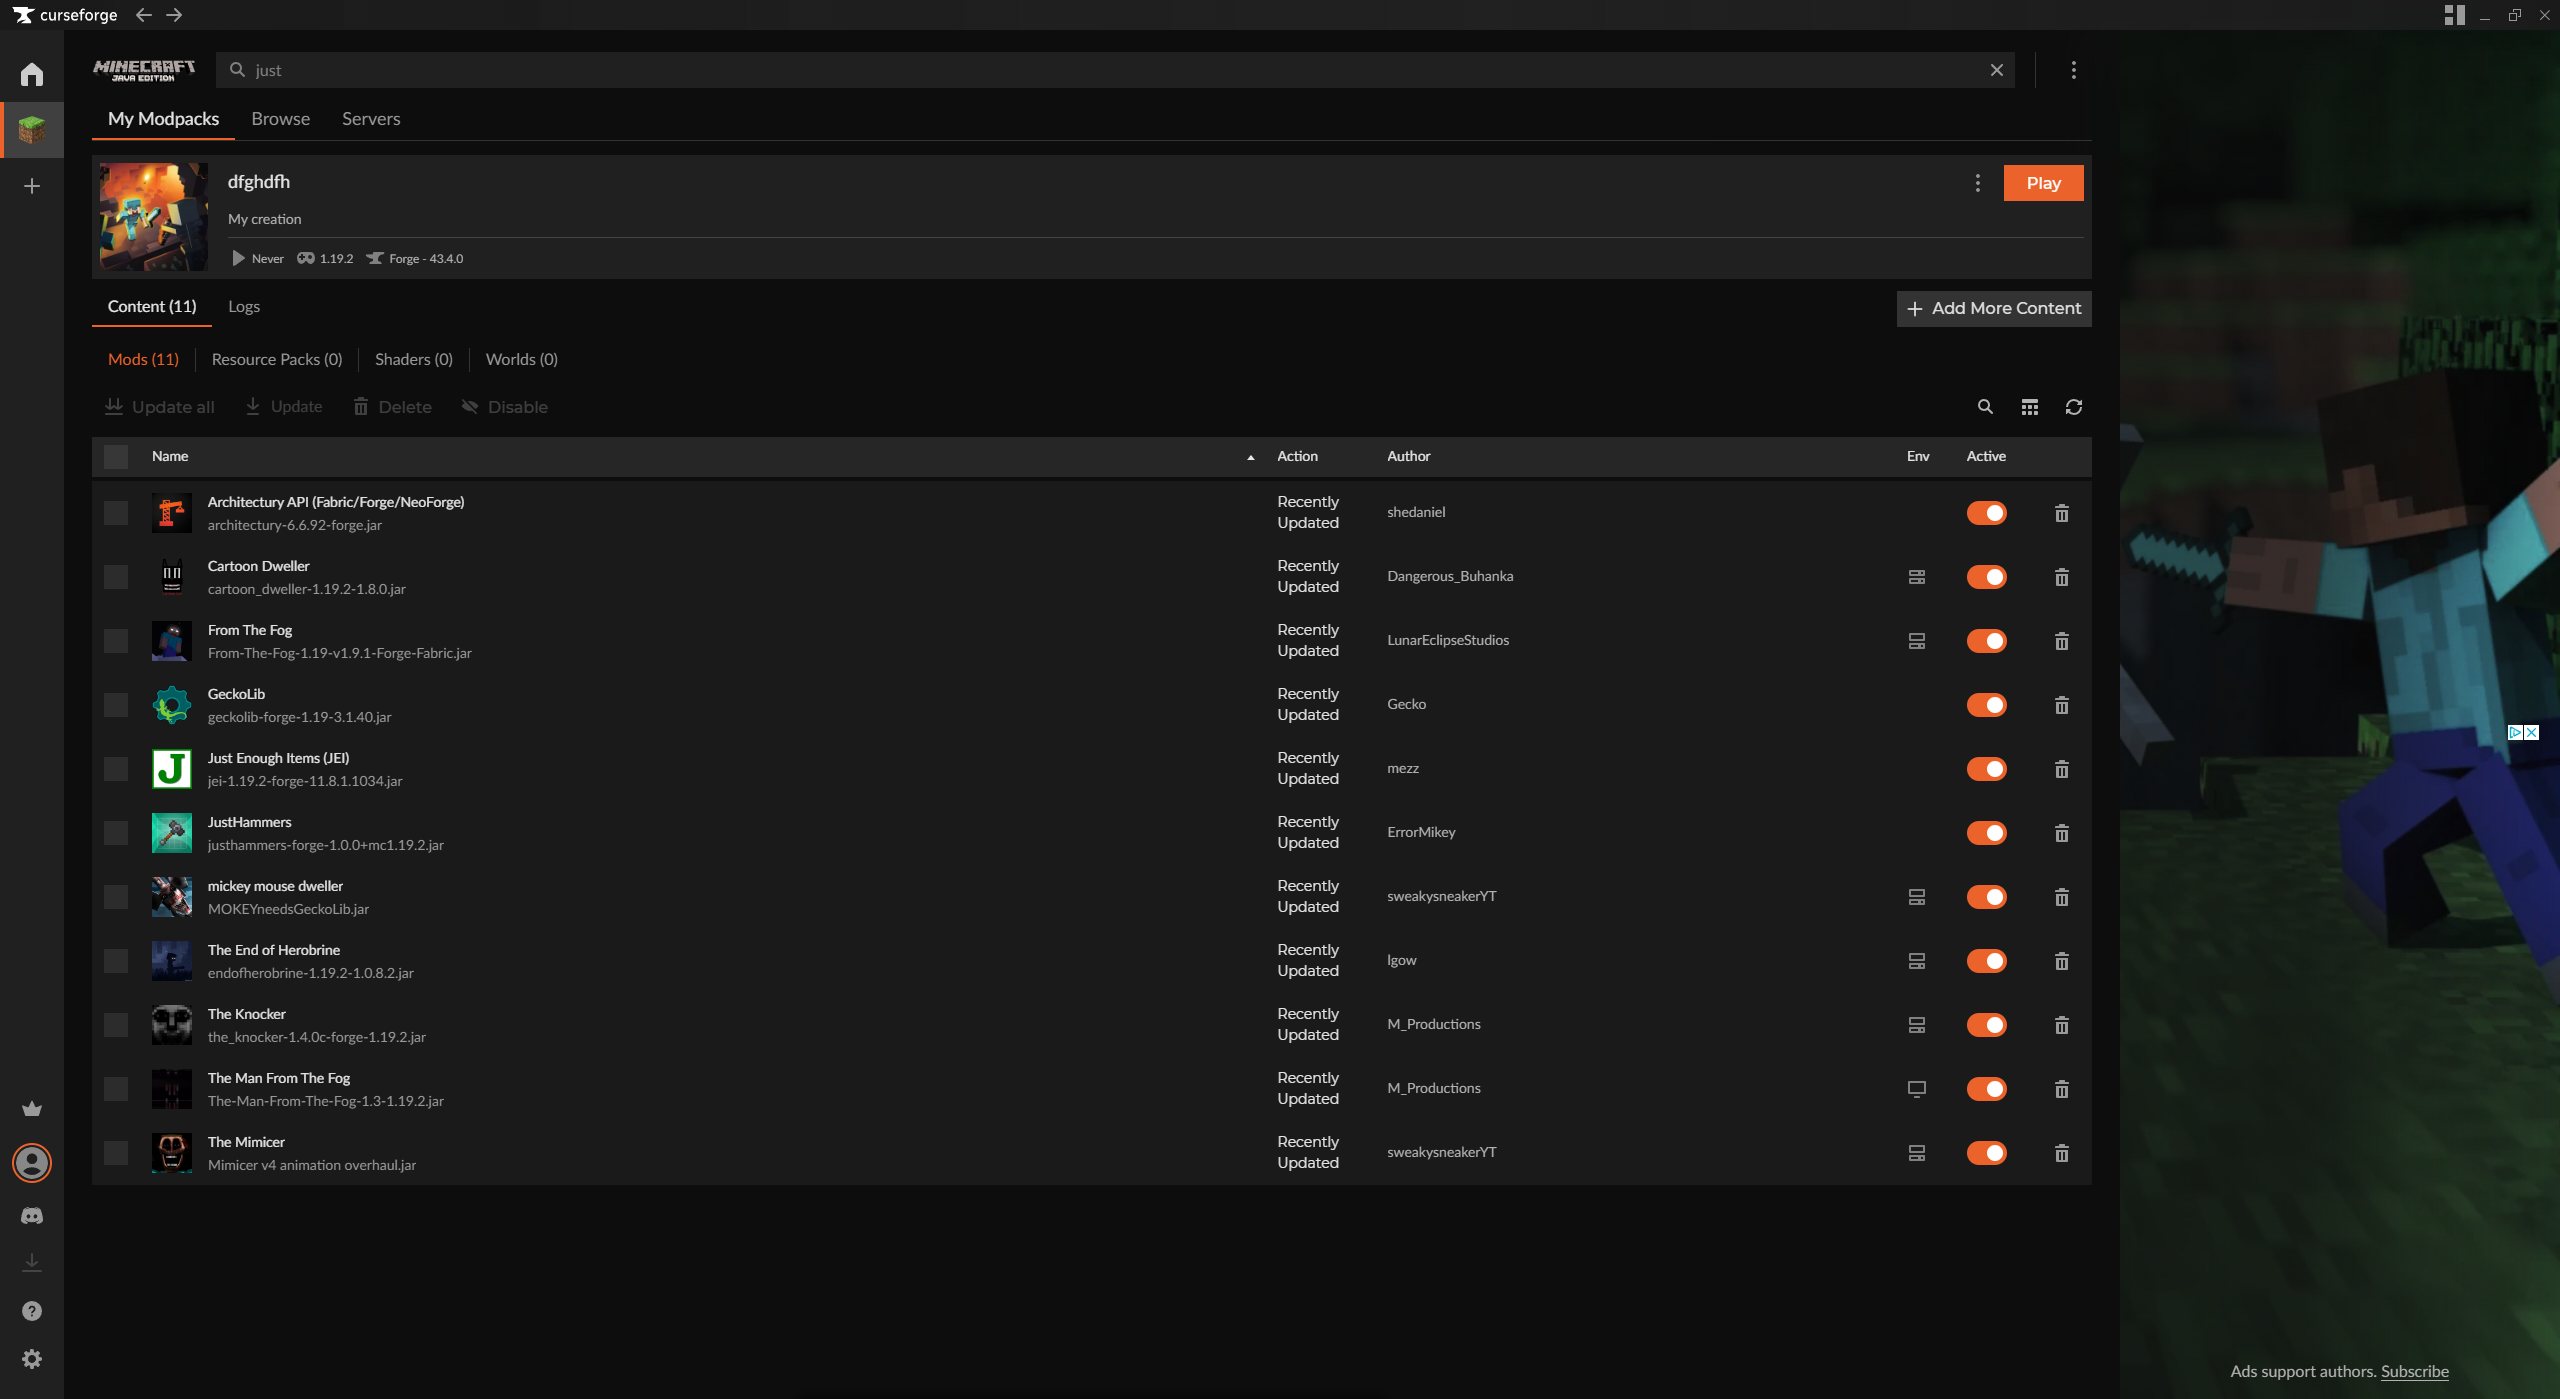Delete From The Fog with trash icon
This screenshot has height=1399, width=2560.
click(2062, 641)
